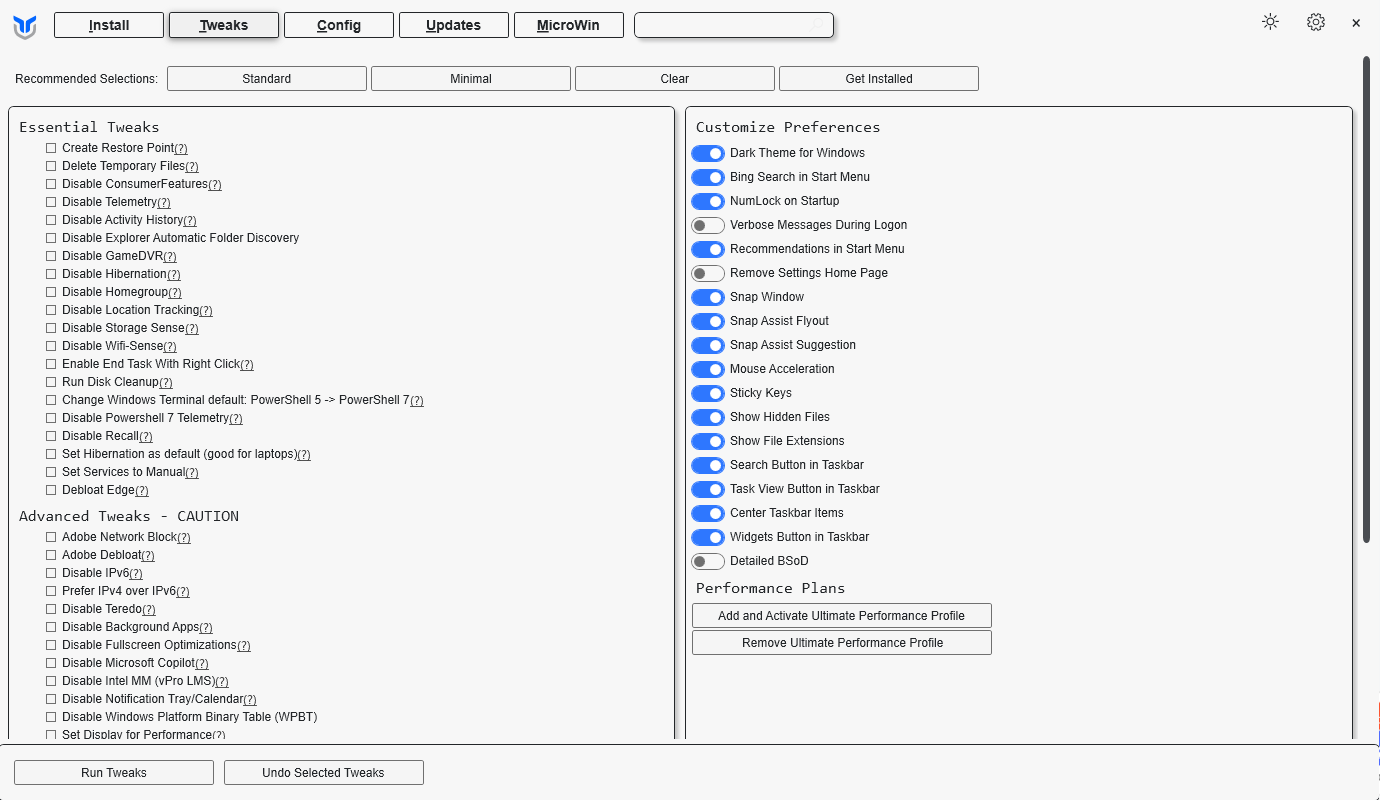Check Disable IPv6 box
The height and width of the screenshot is (800, 1380).
tap(51, 573)
